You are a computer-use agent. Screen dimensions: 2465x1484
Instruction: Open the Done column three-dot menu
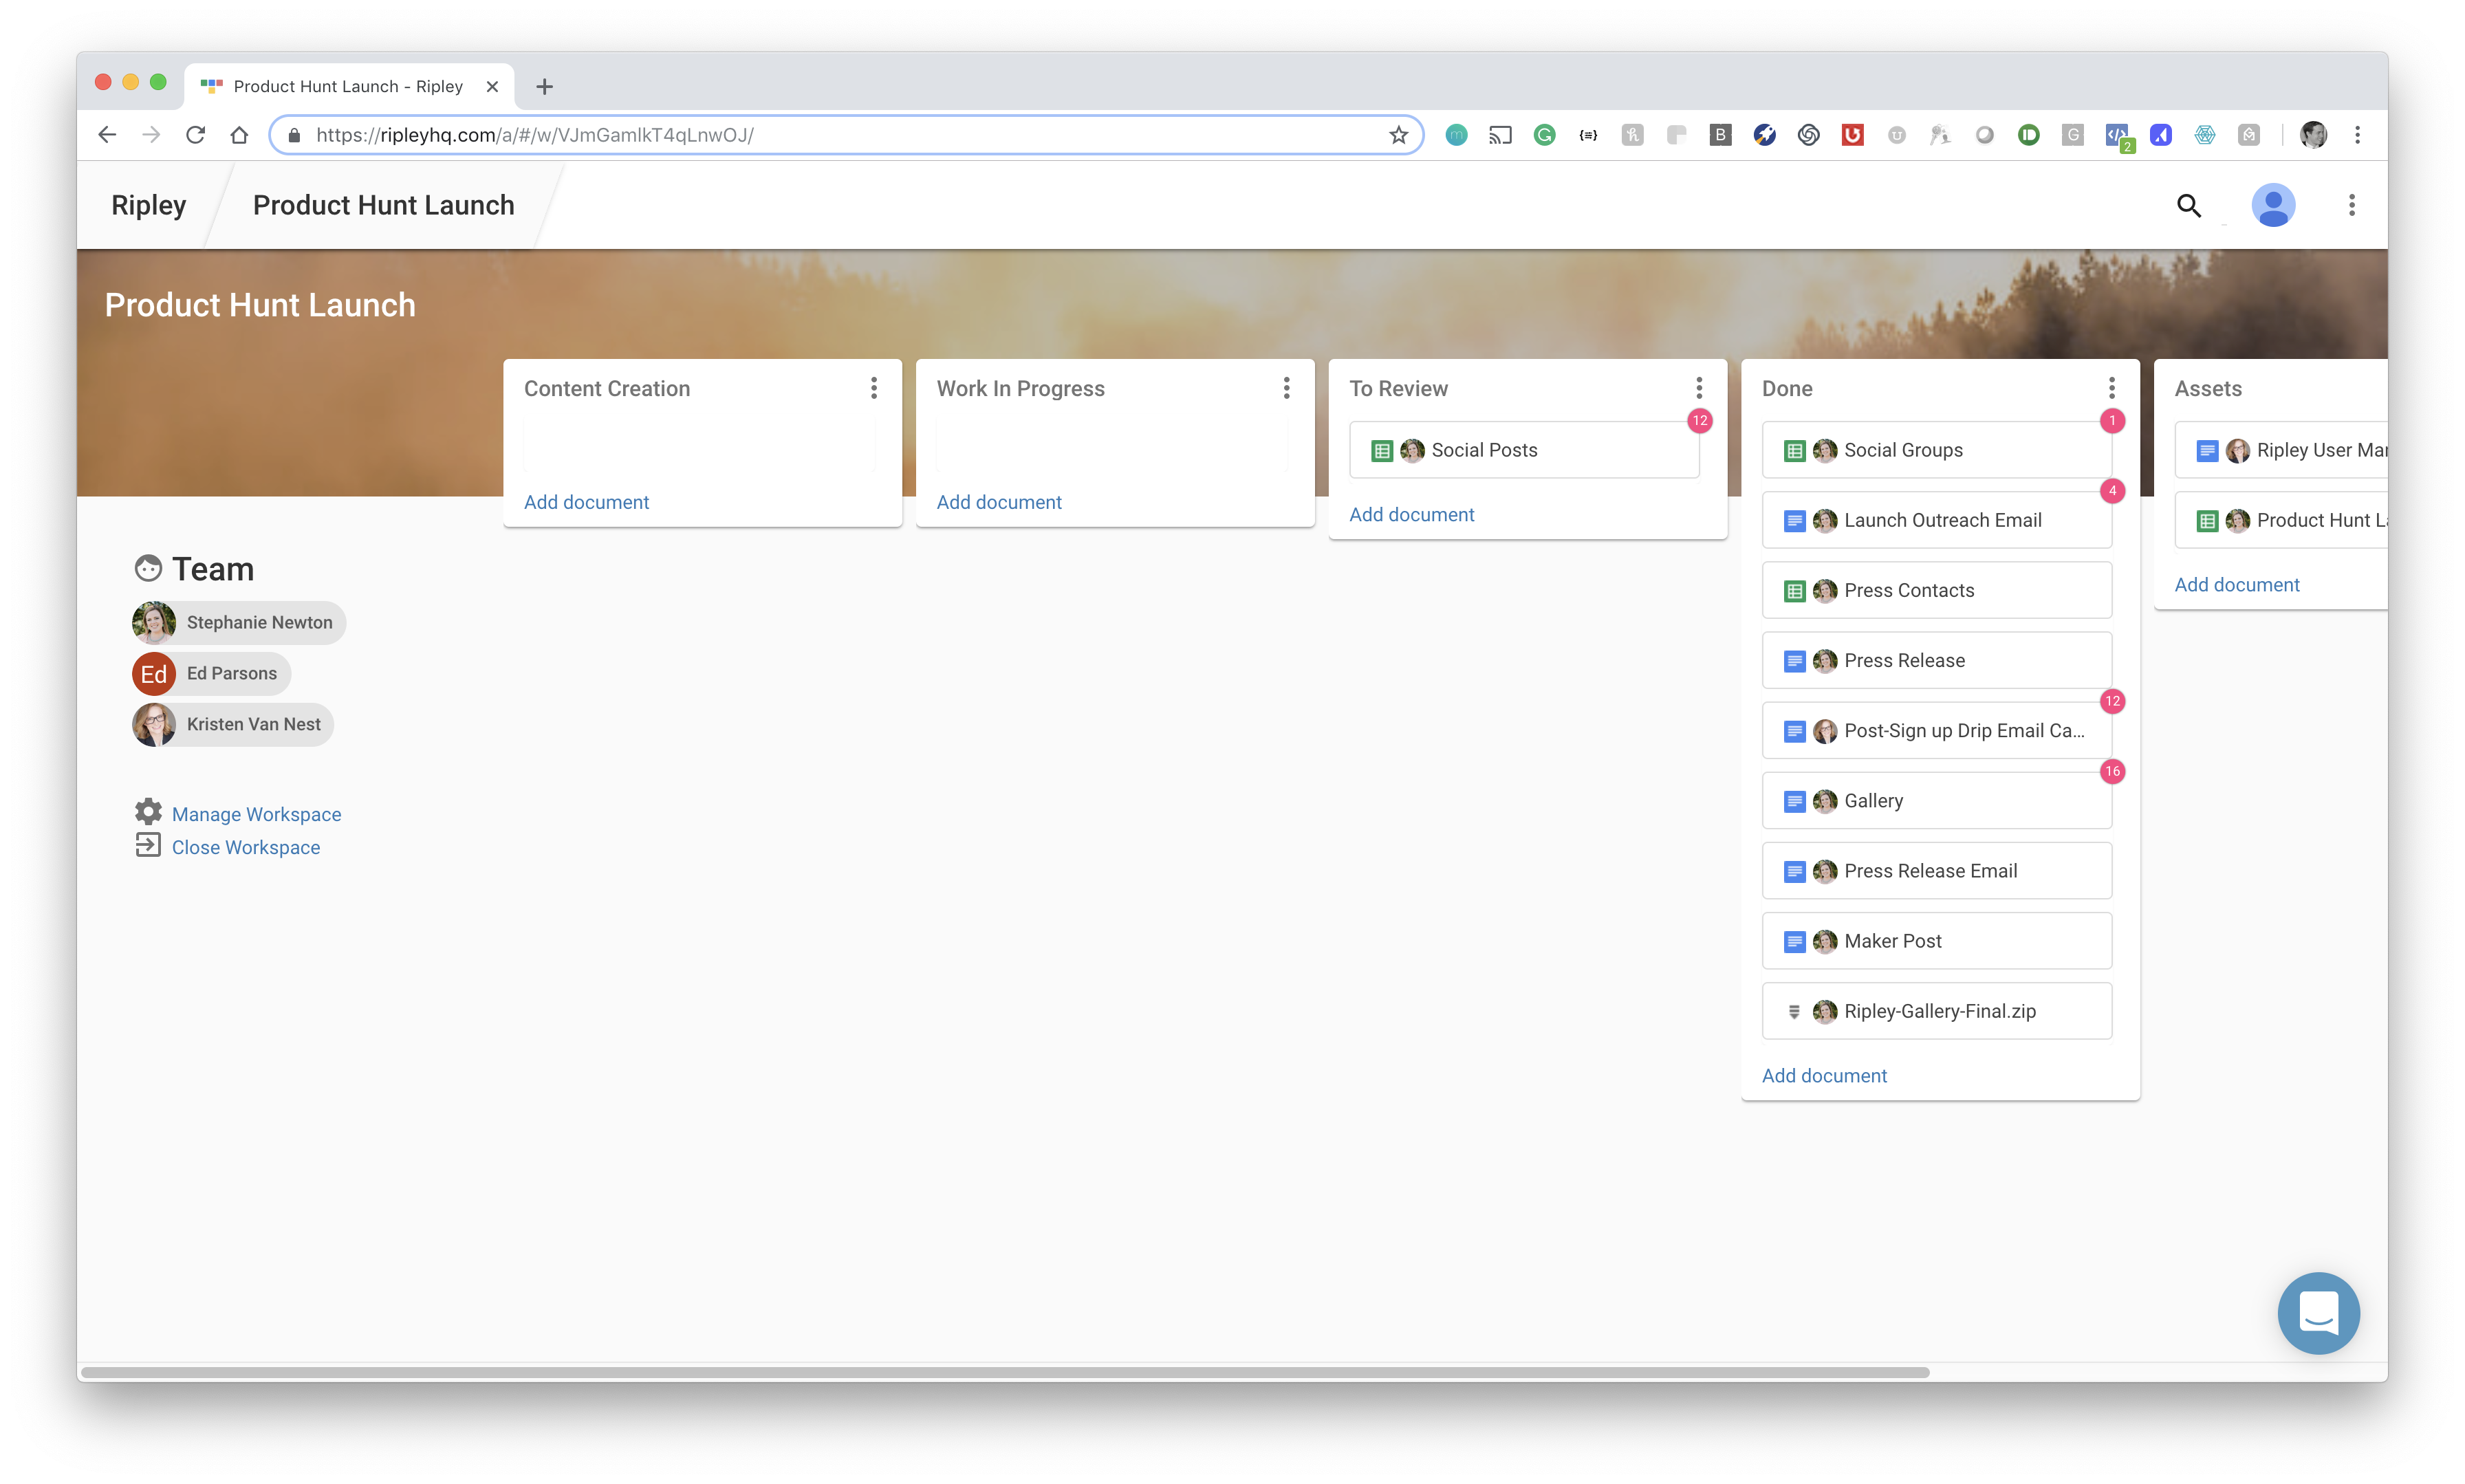[x=2111, y=388]
